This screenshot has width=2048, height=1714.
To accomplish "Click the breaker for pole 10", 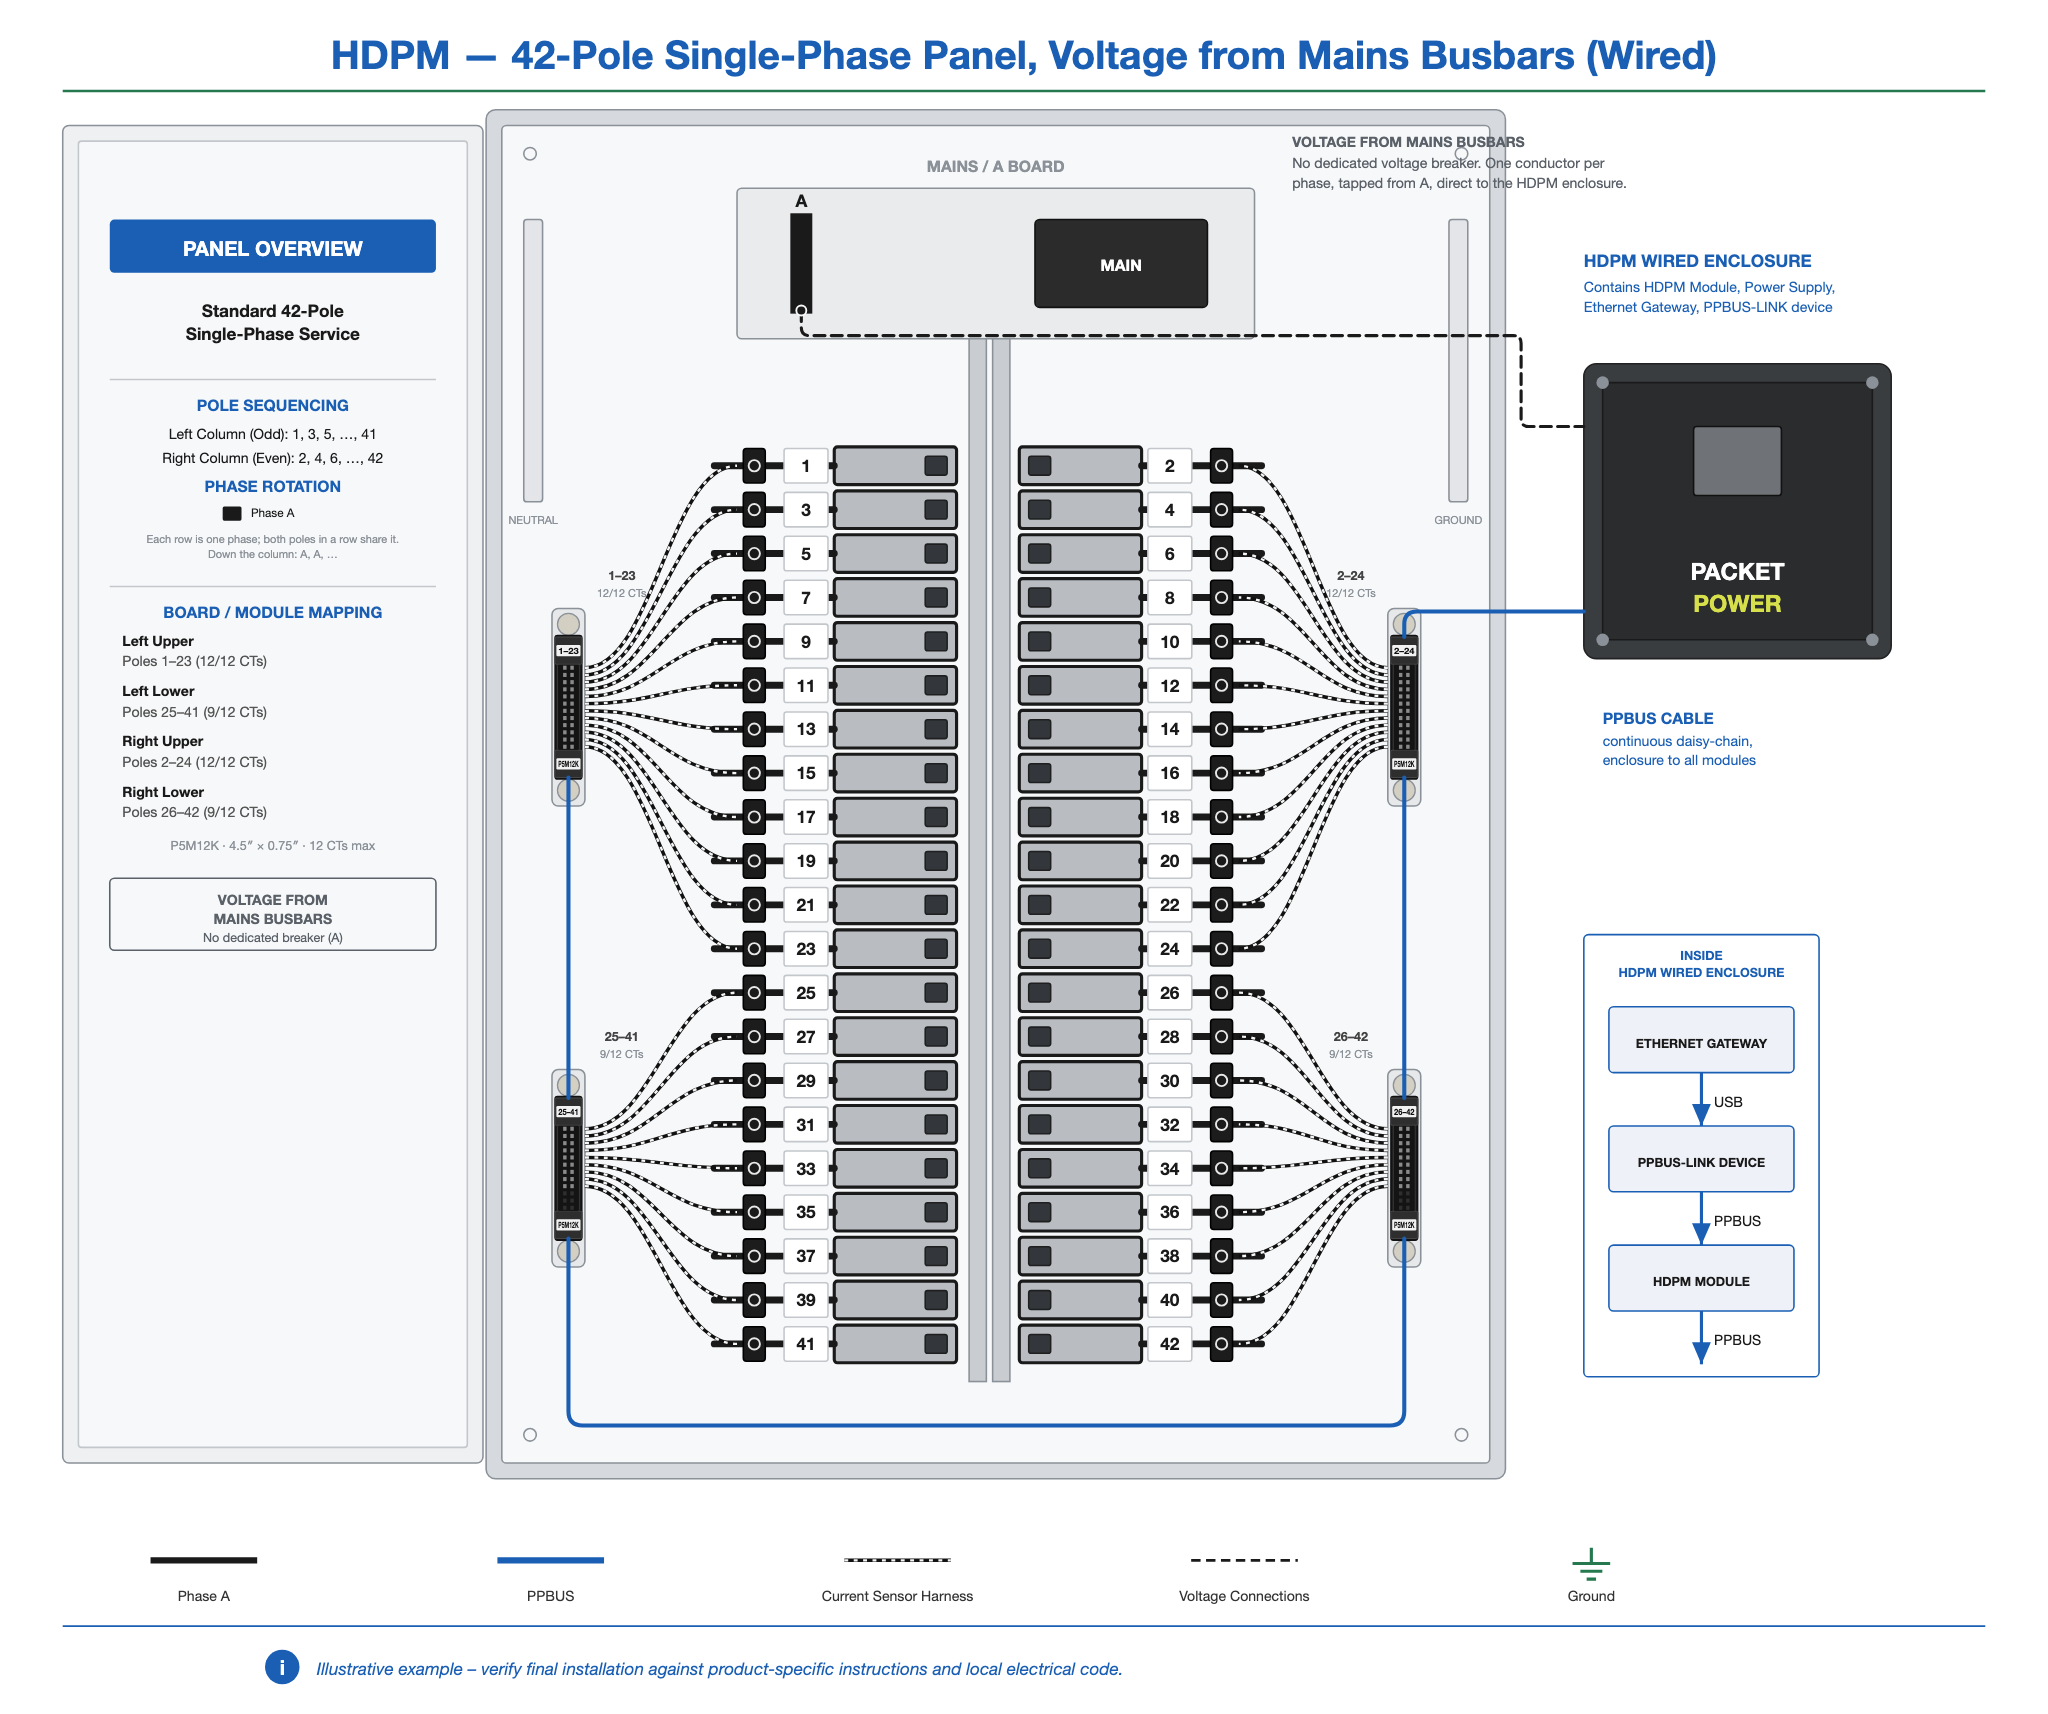I will coord(1080,642).
